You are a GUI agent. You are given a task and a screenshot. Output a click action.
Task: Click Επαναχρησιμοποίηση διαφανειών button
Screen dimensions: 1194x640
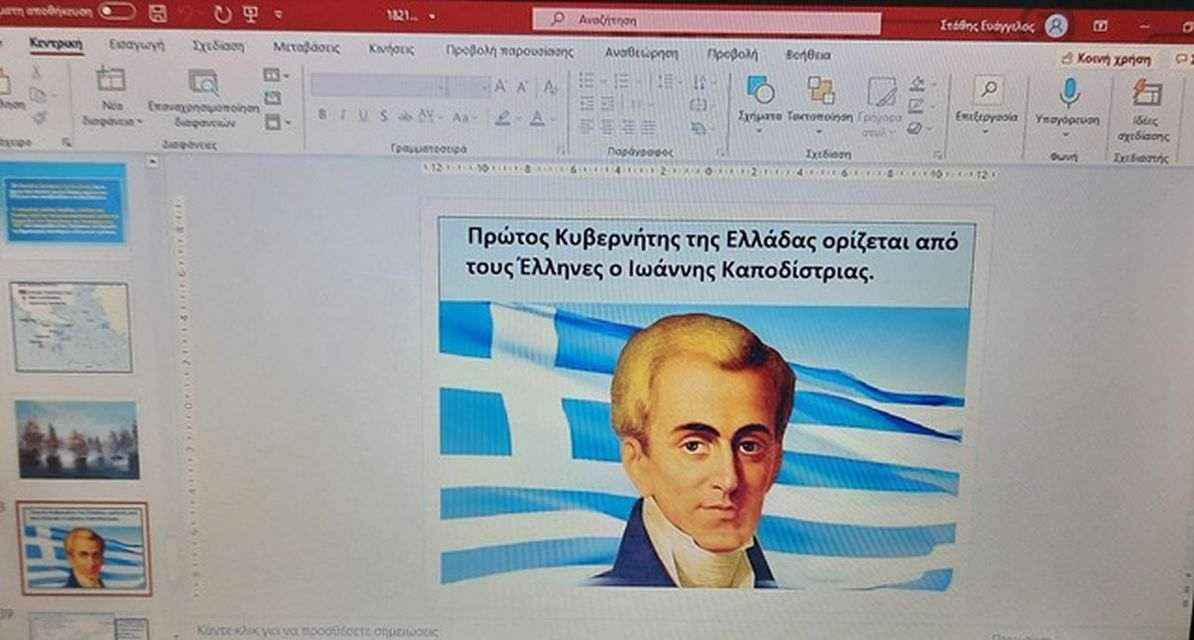tap(203, 98)
